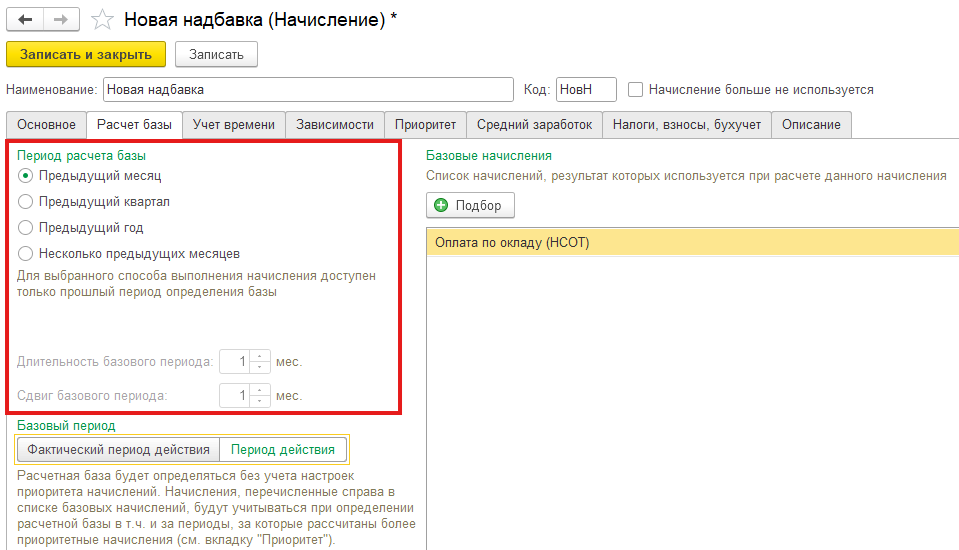Click Длительность базового периода value field
The image size is (959, 550).
click(x=235, y=362)
